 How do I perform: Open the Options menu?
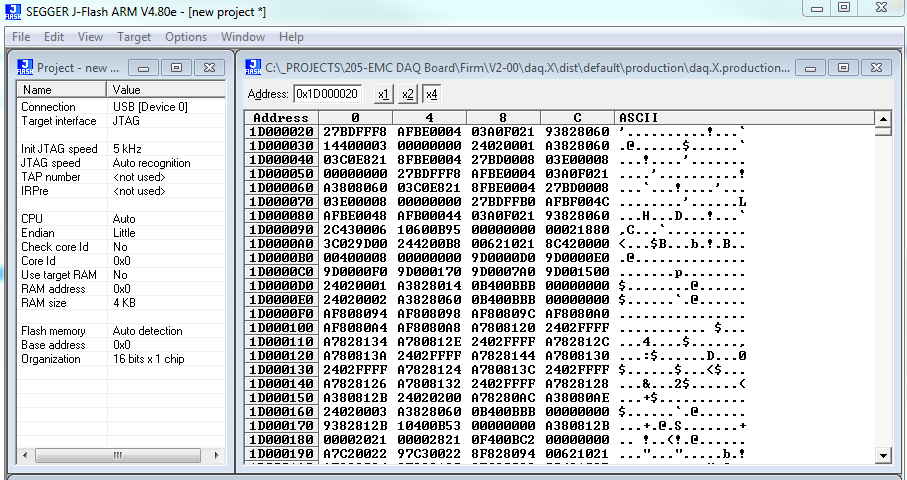click(186, 37)
